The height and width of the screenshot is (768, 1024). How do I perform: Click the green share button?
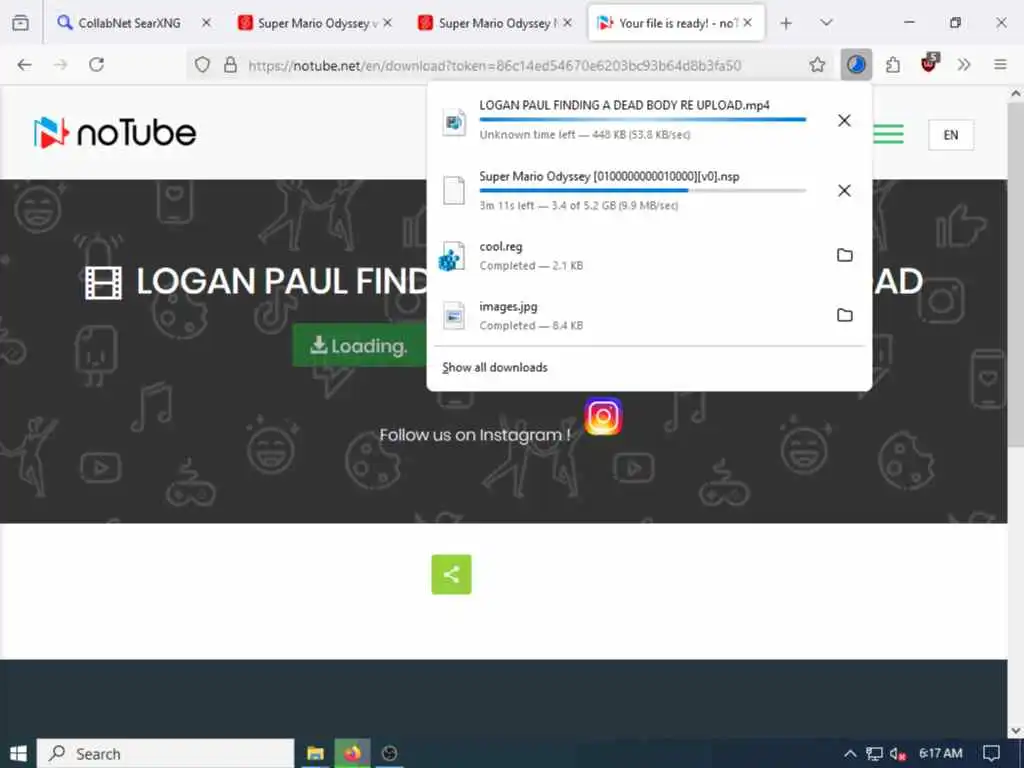point(451,574)
